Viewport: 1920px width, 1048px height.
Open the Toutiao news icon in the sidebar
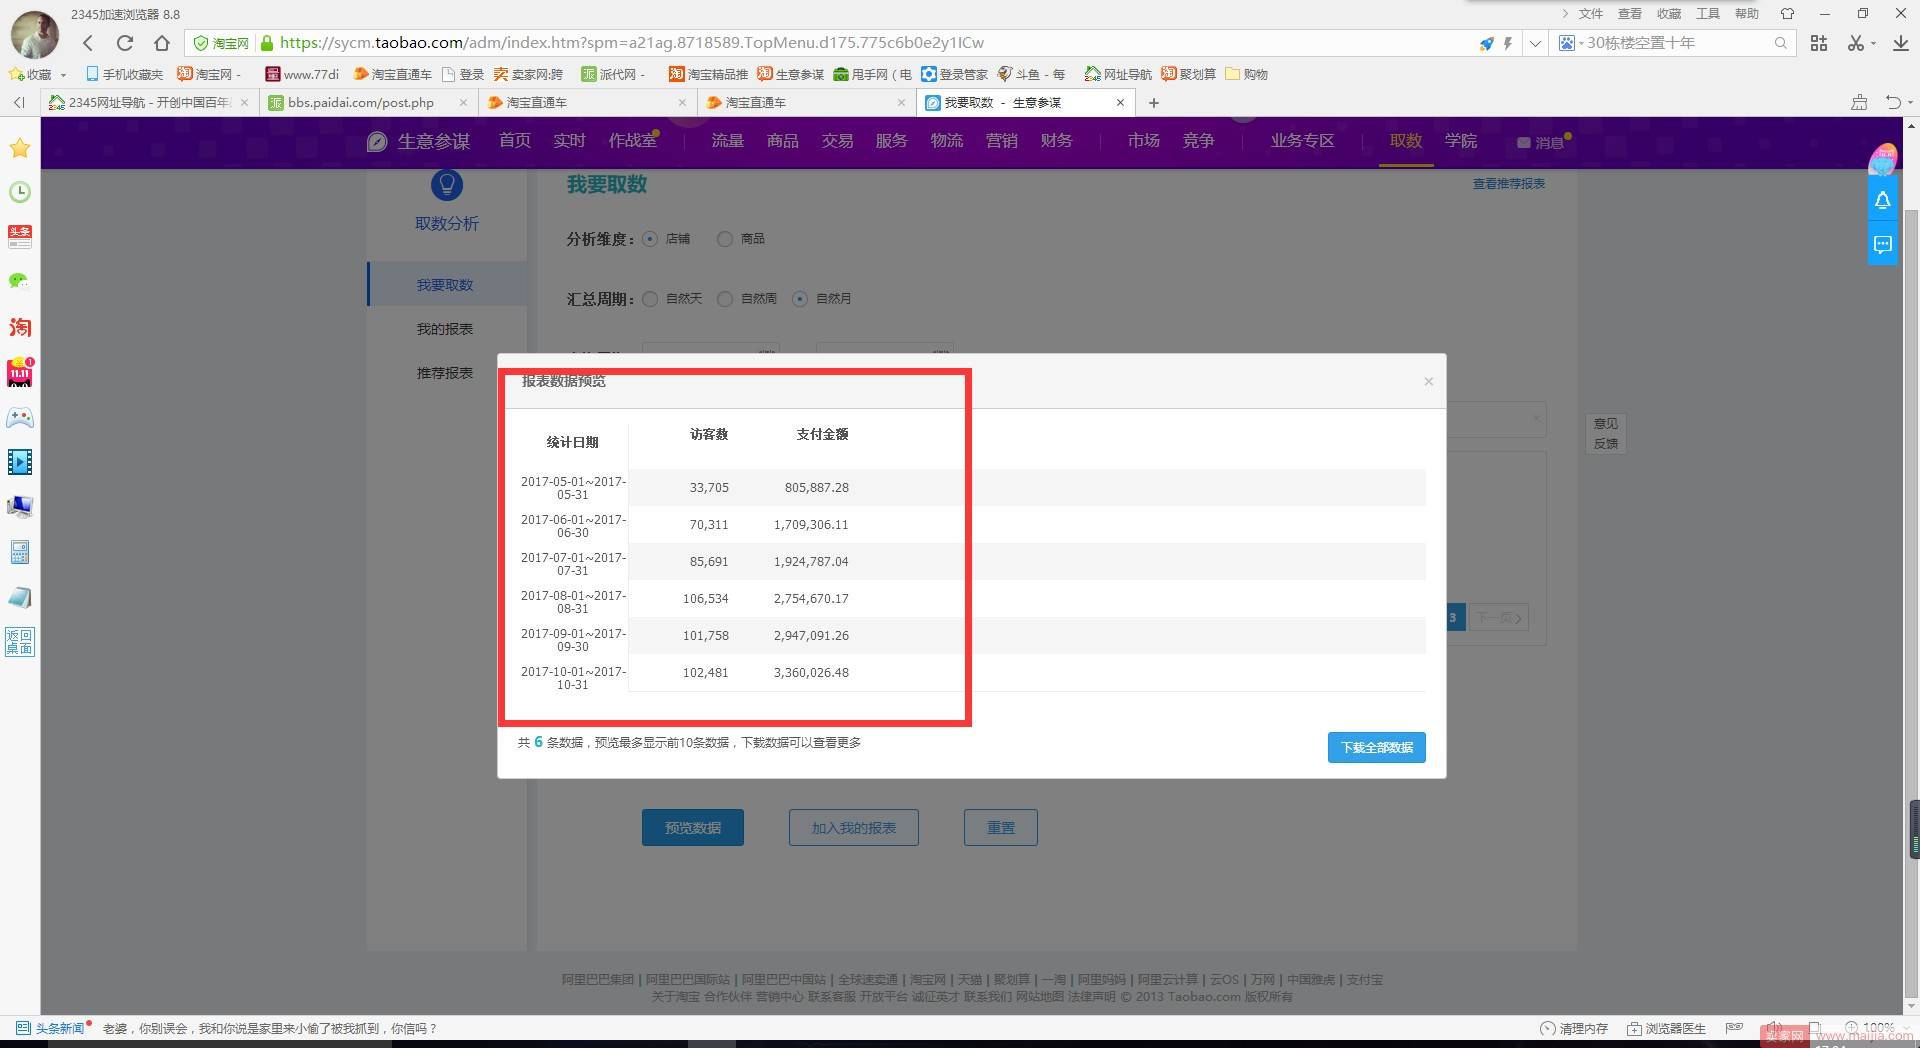point(20,237)
